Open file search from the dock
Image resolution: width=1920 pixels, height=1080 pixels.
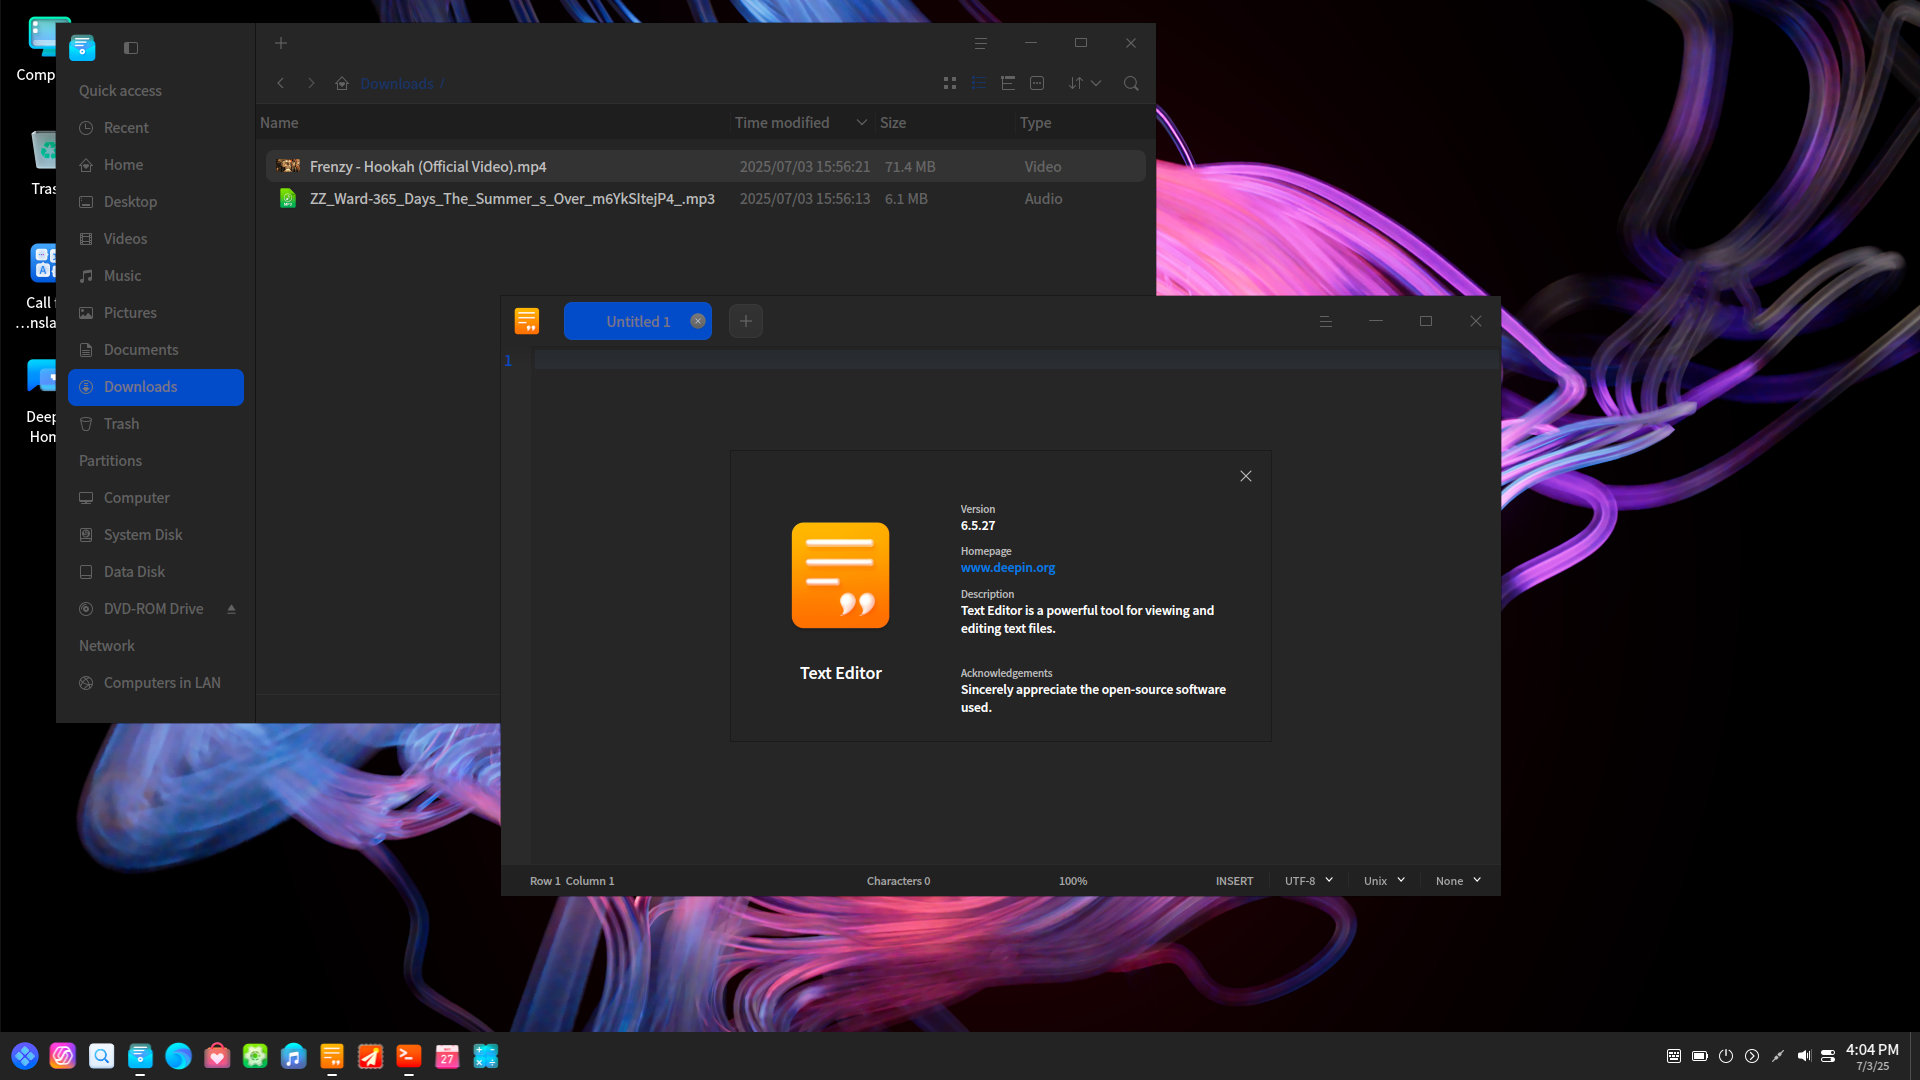pyautogui.click(x=102, y=1056)
